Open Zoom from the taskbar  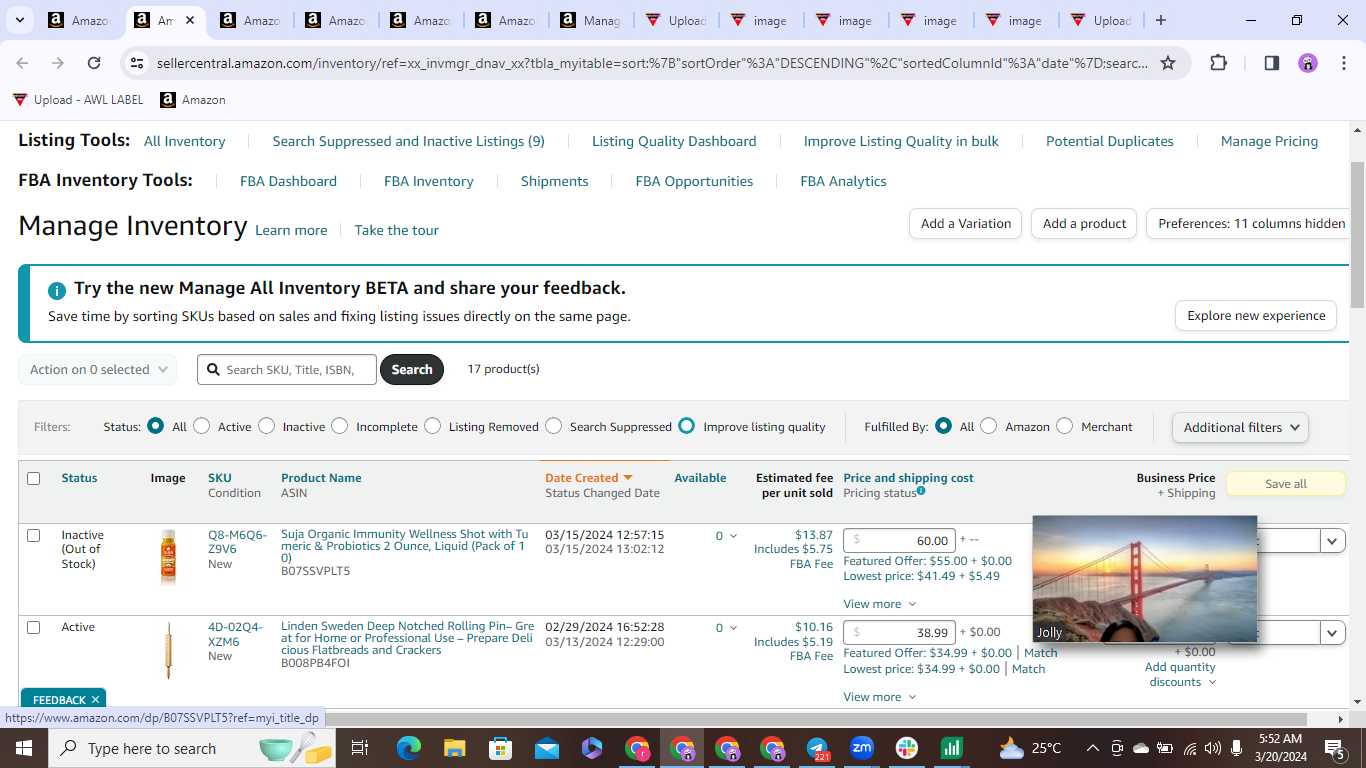pos(861,748)
